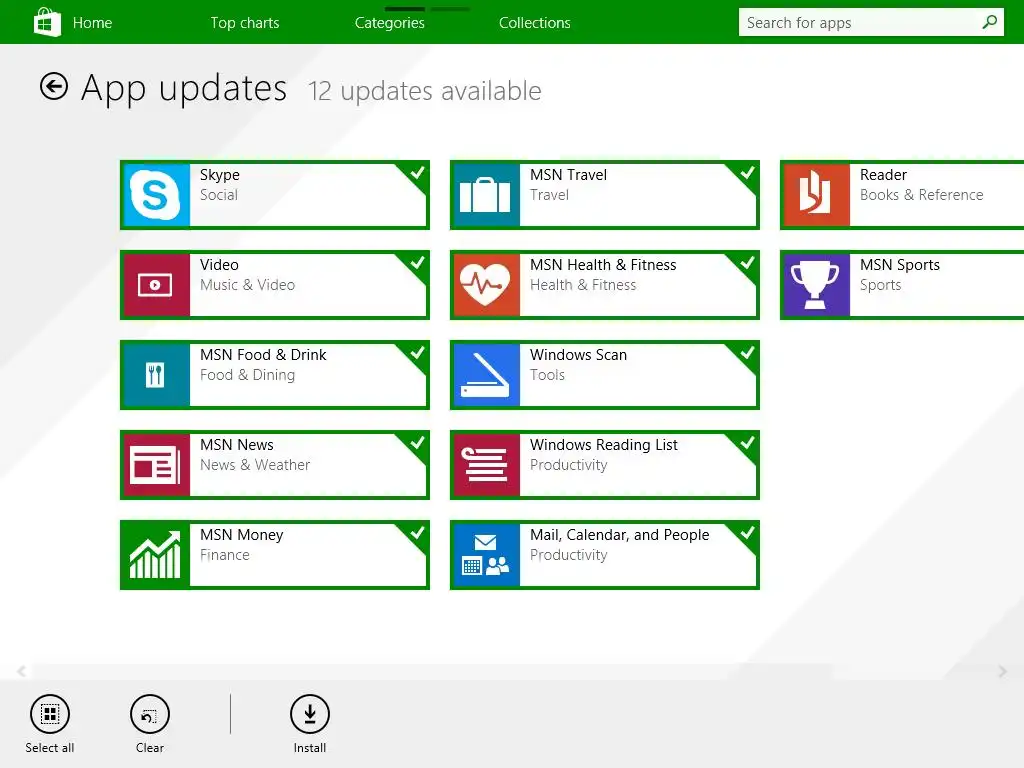The height and width of the screenshot is (768, 1024).
Task: Uncheck the MSN Money checkmark
Action: pos(417,534)
